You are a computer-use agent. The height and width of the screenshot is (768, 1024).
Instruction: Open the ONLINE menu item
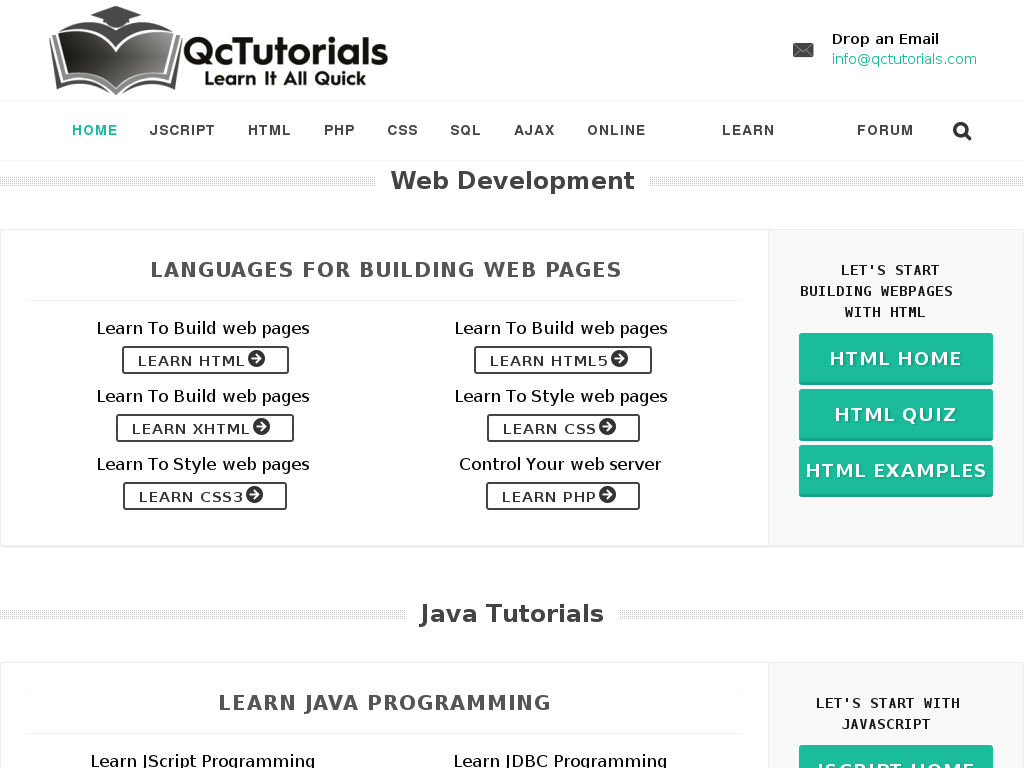point(616,130)
